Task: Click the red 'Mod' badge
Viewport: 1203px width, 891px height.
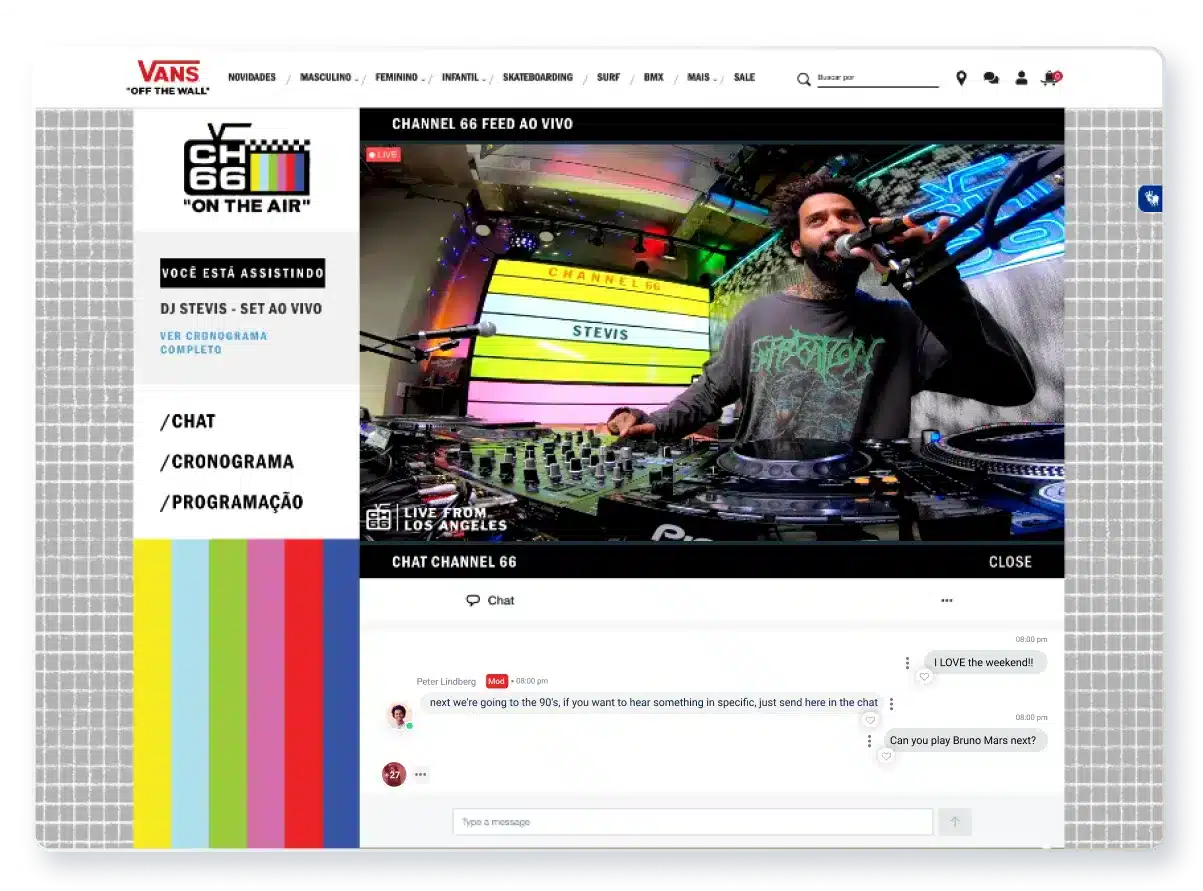Action: [x=497, y=681]
